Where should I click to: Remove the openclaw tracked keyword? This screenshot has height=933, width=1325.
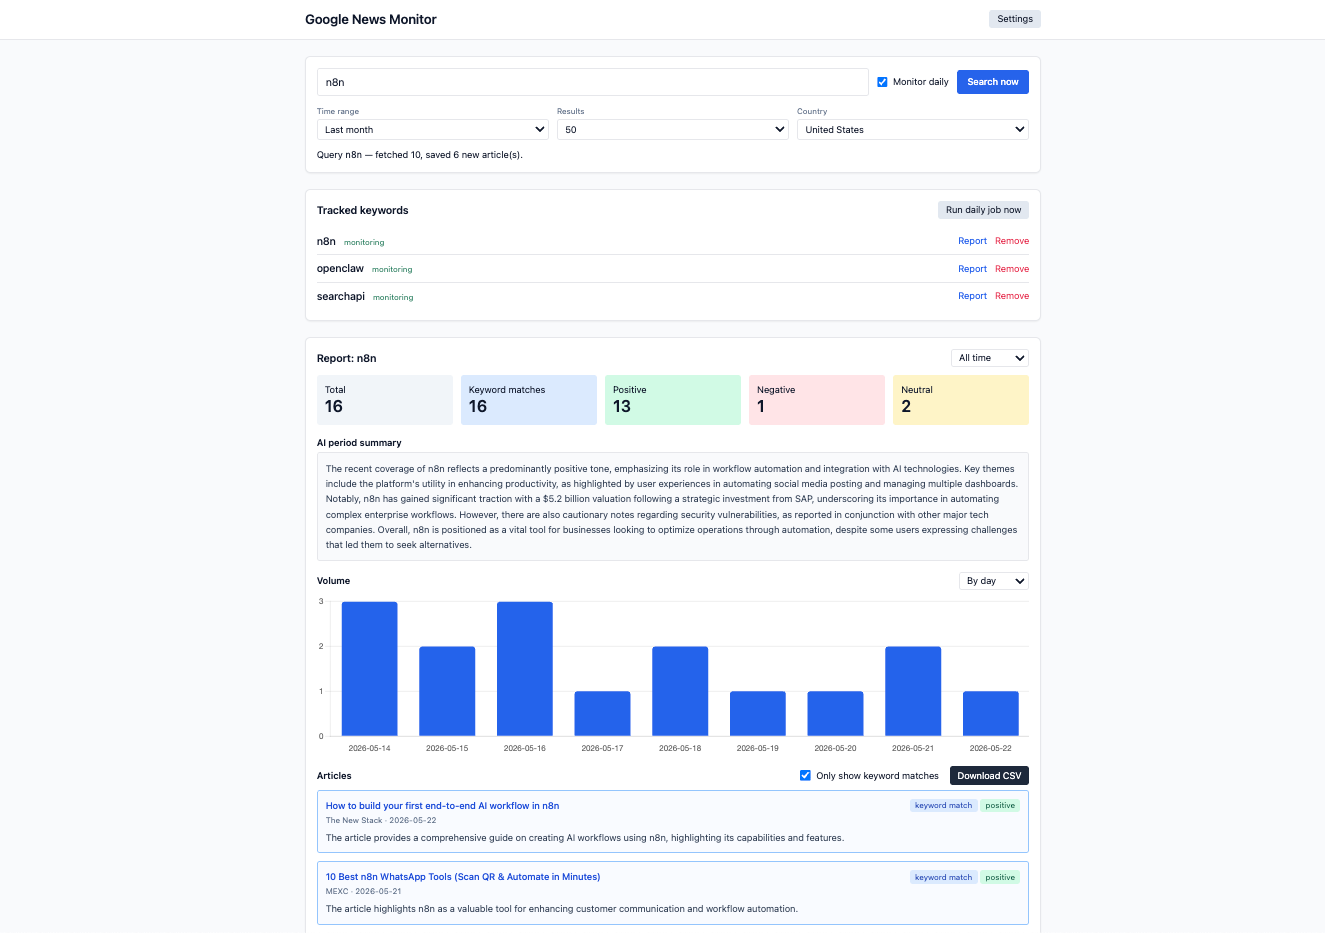pyautogui.click(x=1012, y=269)
